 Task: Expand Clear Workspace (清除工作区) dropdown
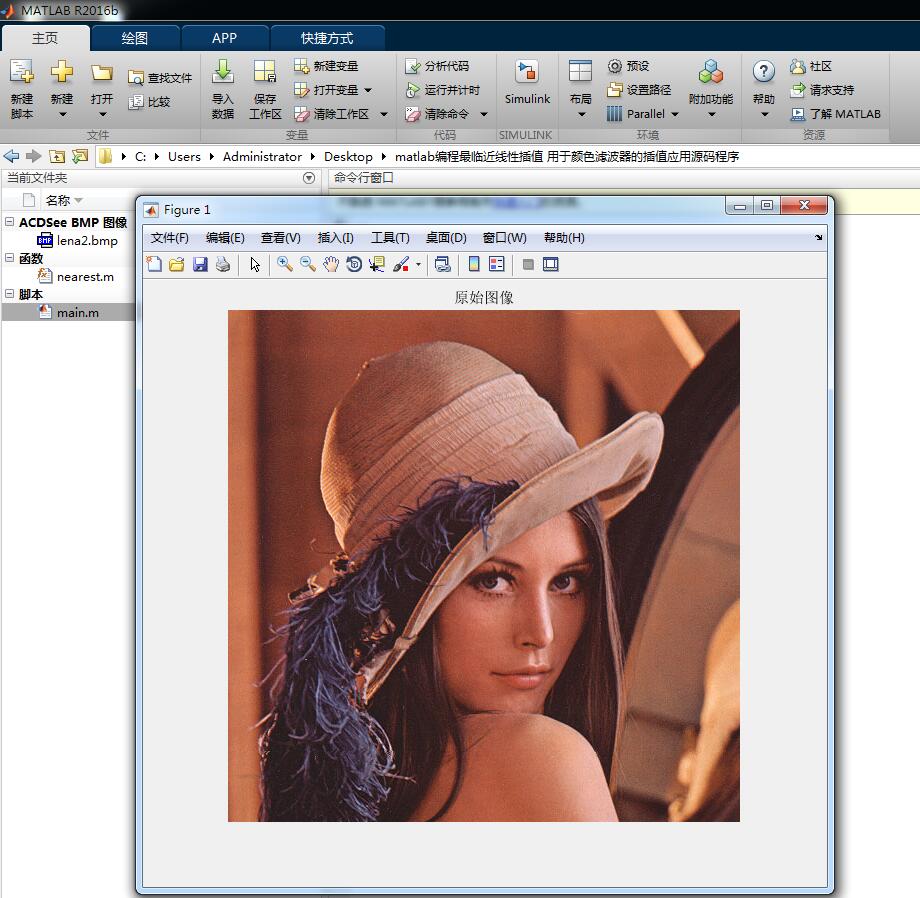(x=384, y=114)
